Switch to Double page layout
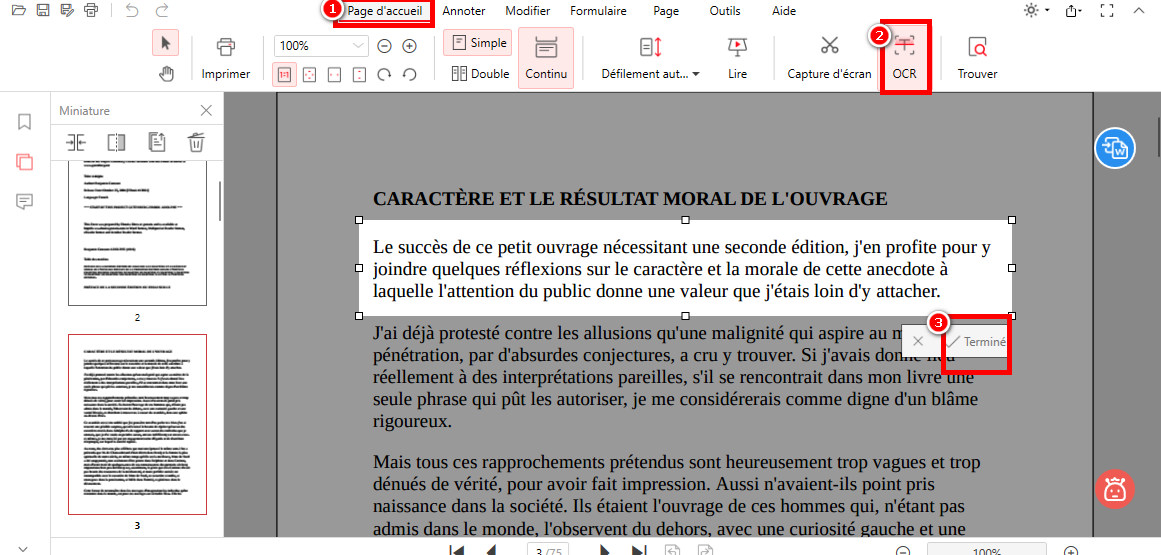 [x=480, y=73]
